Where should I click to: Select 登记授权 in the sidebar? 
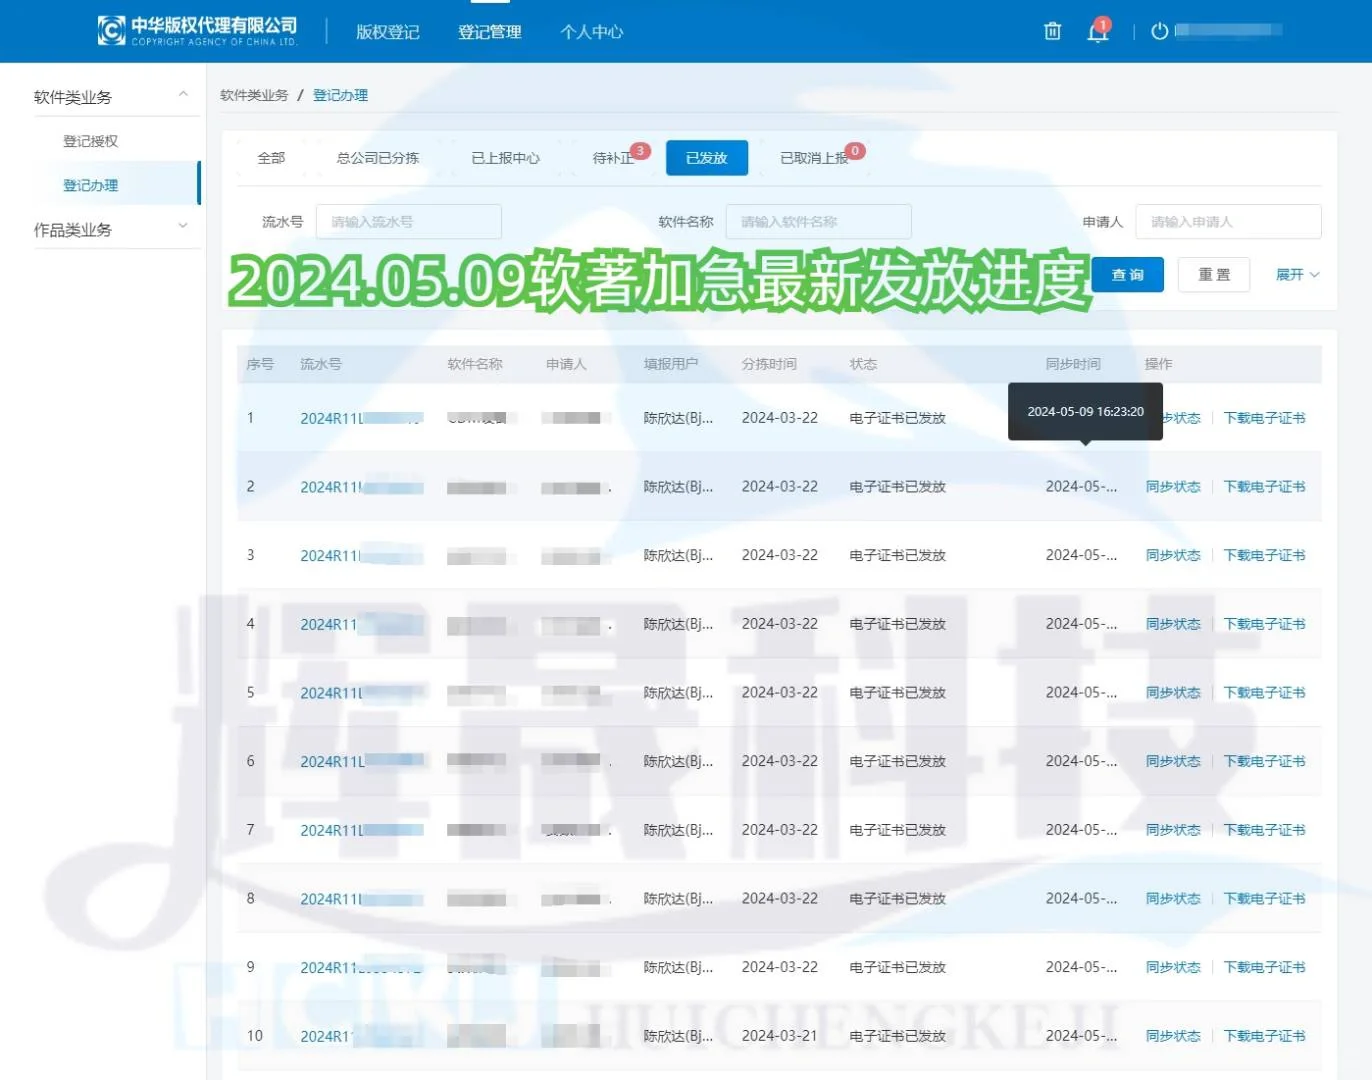click(90, 140)
